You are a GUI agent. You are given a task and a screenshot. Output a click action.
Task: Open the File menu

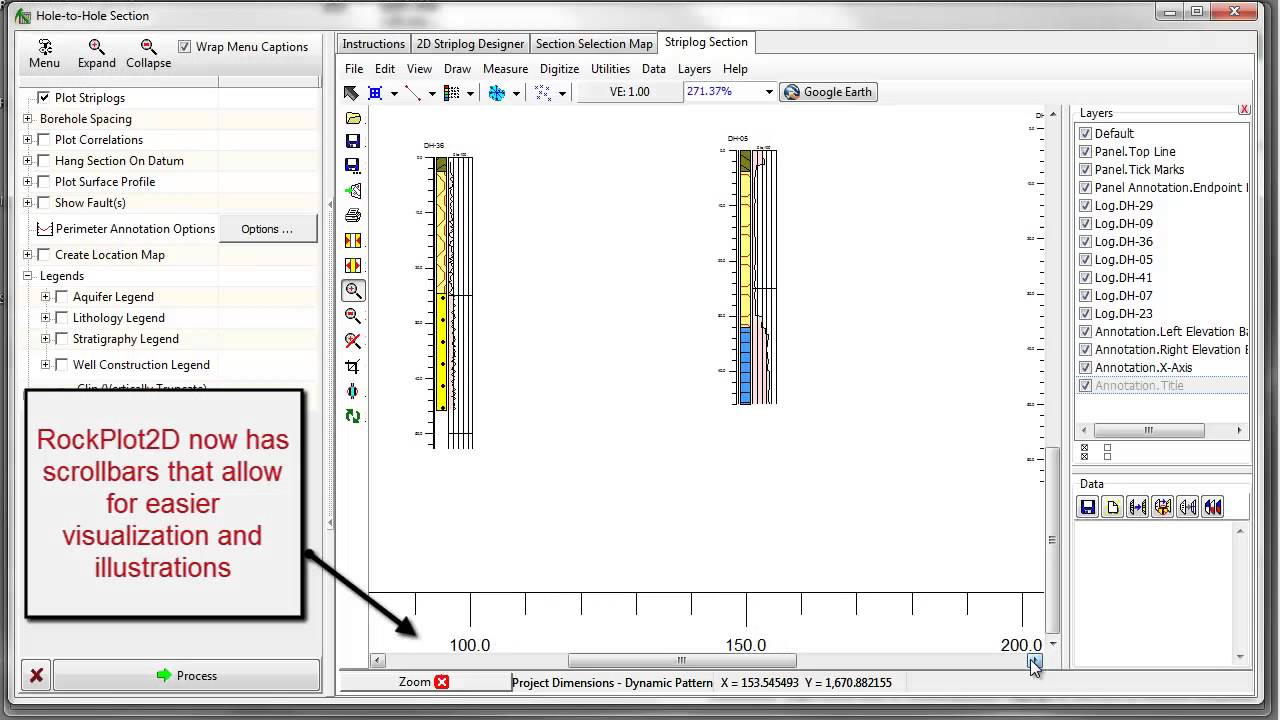point(354,69)
